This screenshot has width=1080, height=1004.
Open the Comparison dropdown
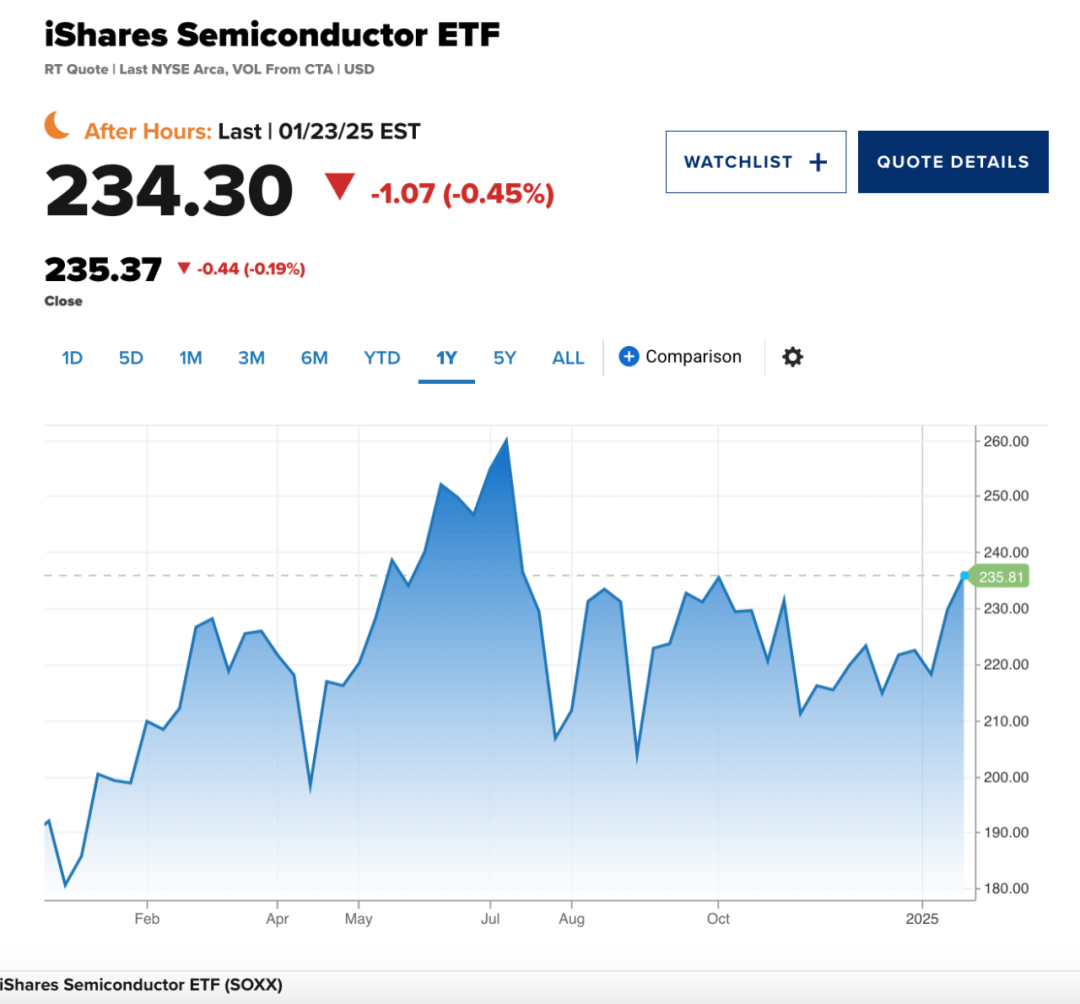[692, 356]
